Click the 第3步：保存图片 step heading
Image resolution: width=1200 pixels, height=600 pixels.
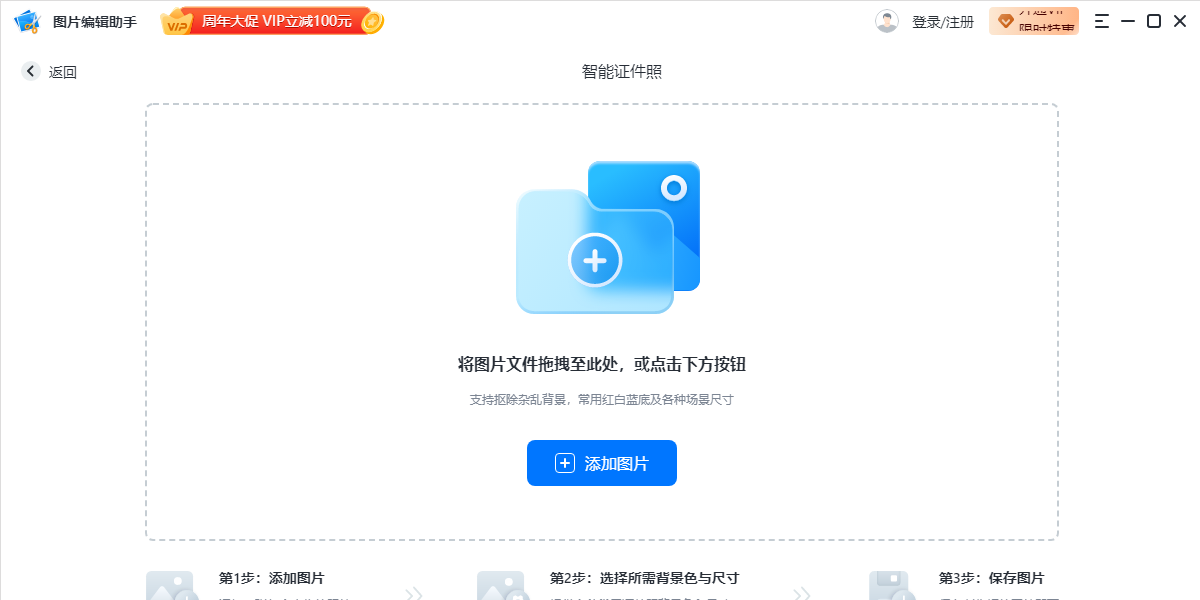pos(992,578)
